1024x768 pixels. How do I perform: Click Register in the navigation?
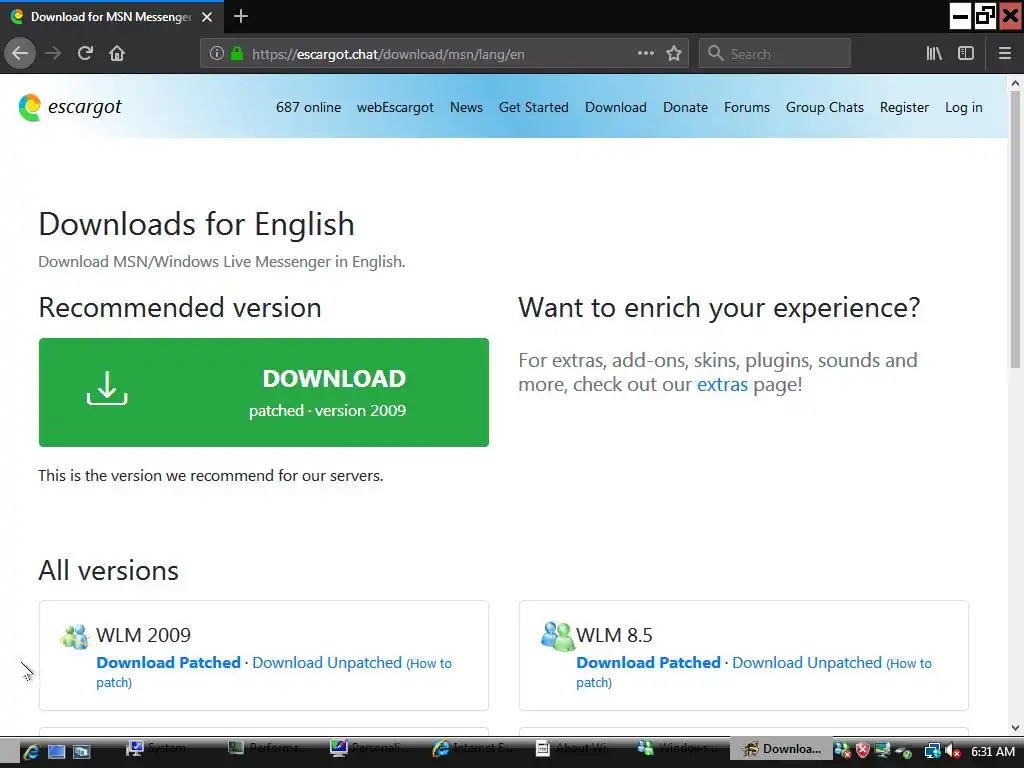(x=904, y=107)
